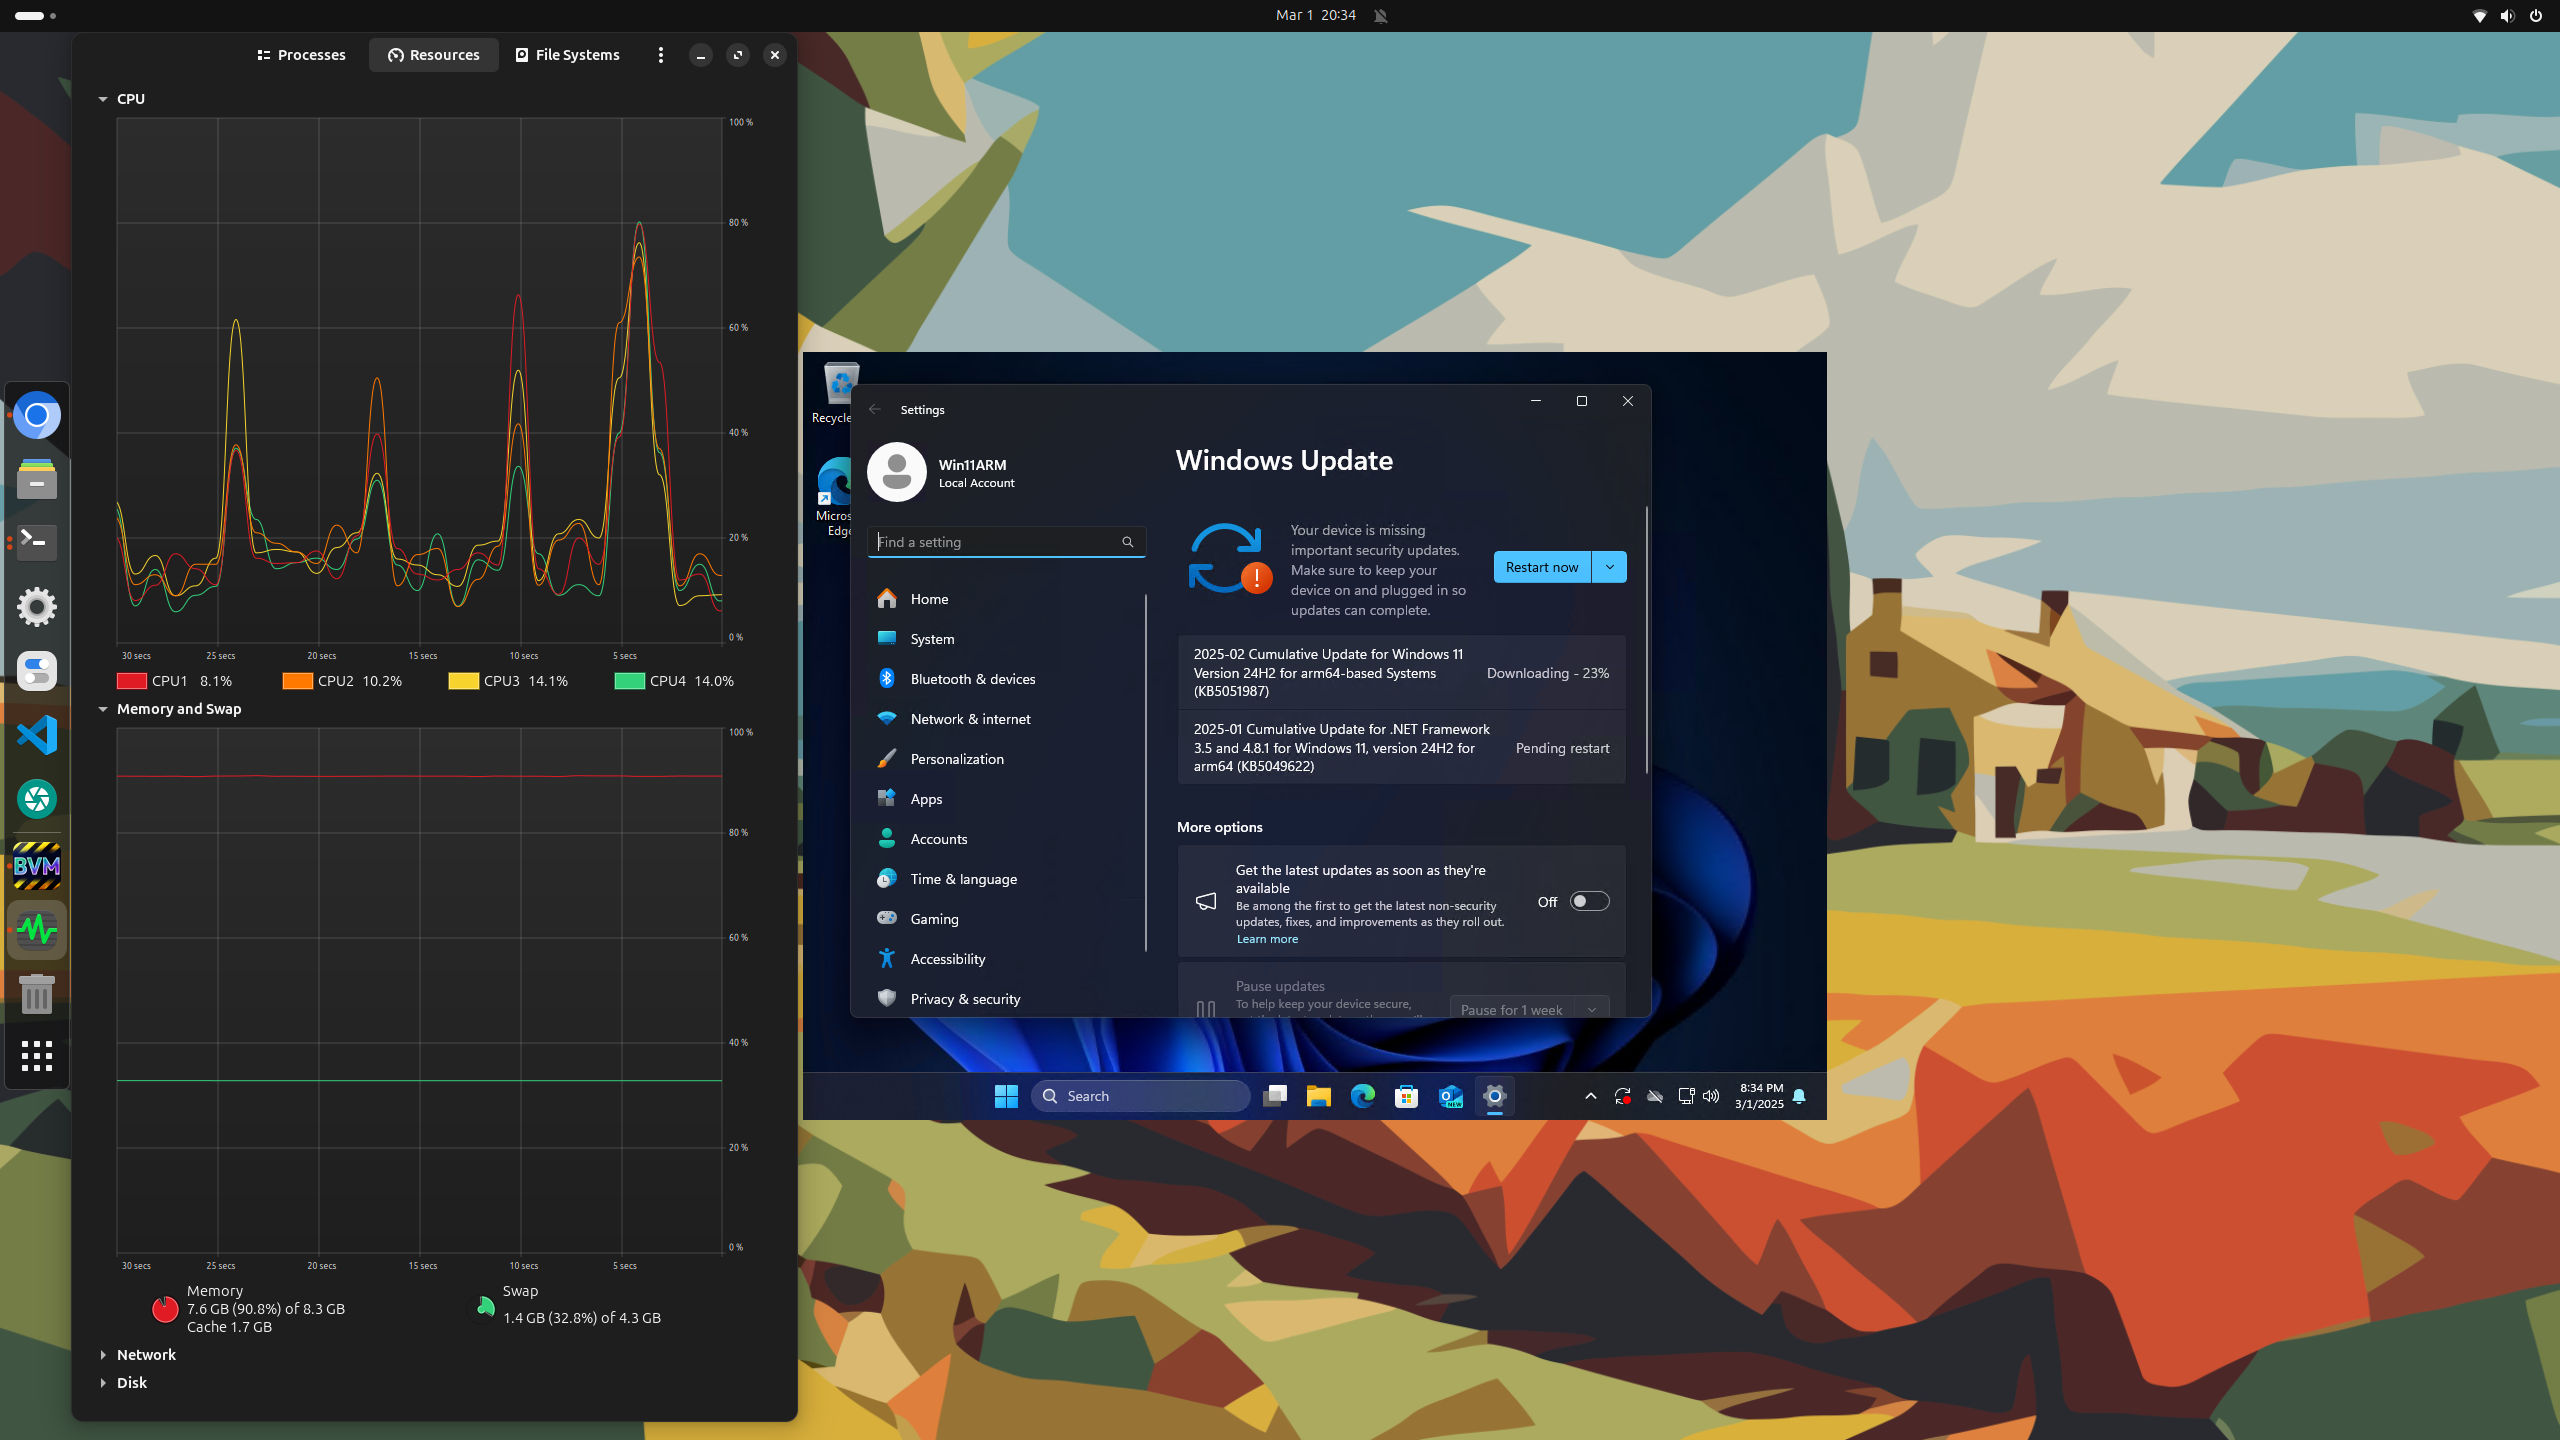Open the Restart now dropdown arrow
Viewport: 2560px width, 1440px height.
pyautogui.click(x=1609, y=567)
